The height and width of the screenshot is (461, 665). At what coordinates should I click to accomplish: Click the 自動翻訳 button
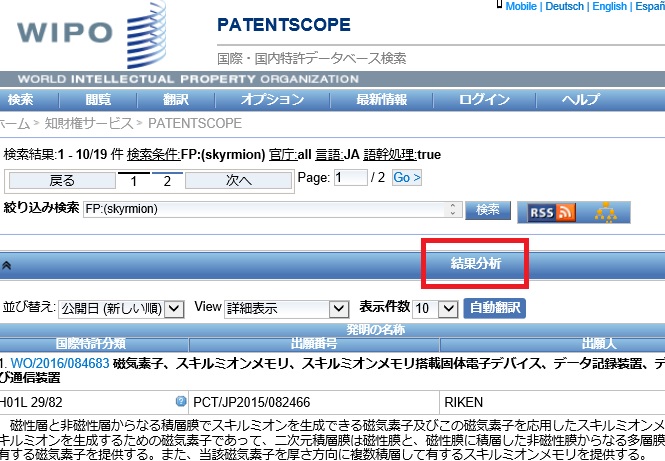(495, 308)
